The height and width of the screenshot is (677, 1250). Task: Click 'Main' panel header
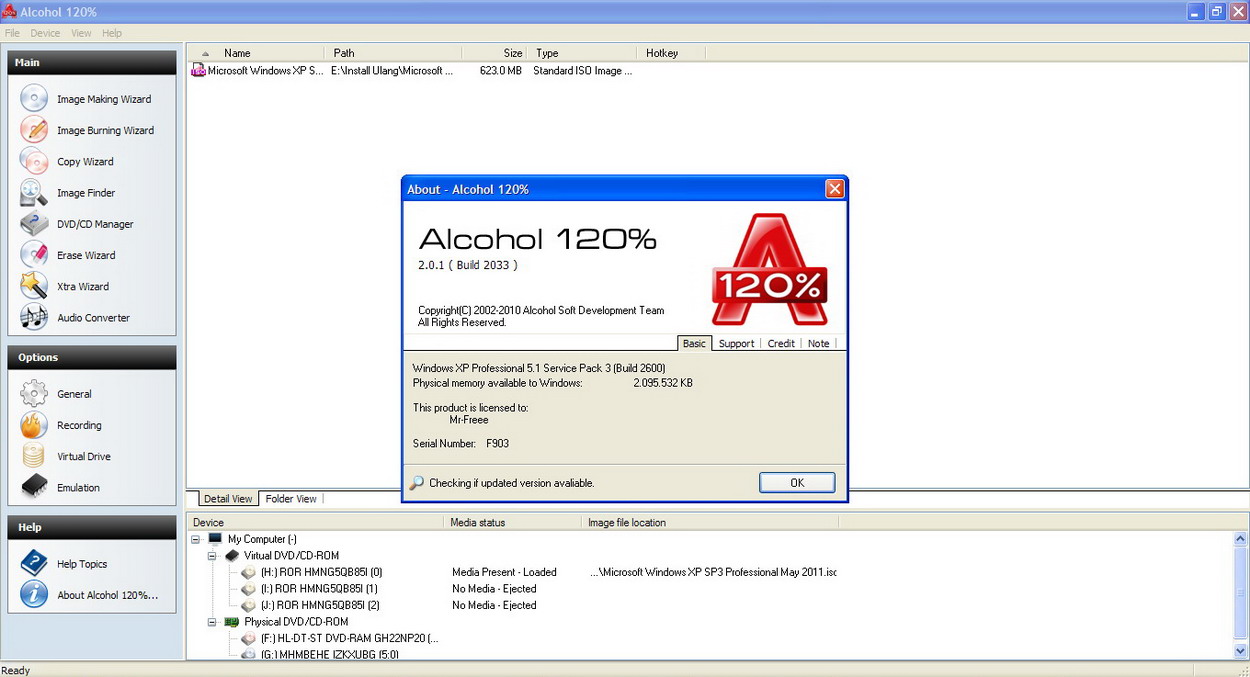(92, 62)
